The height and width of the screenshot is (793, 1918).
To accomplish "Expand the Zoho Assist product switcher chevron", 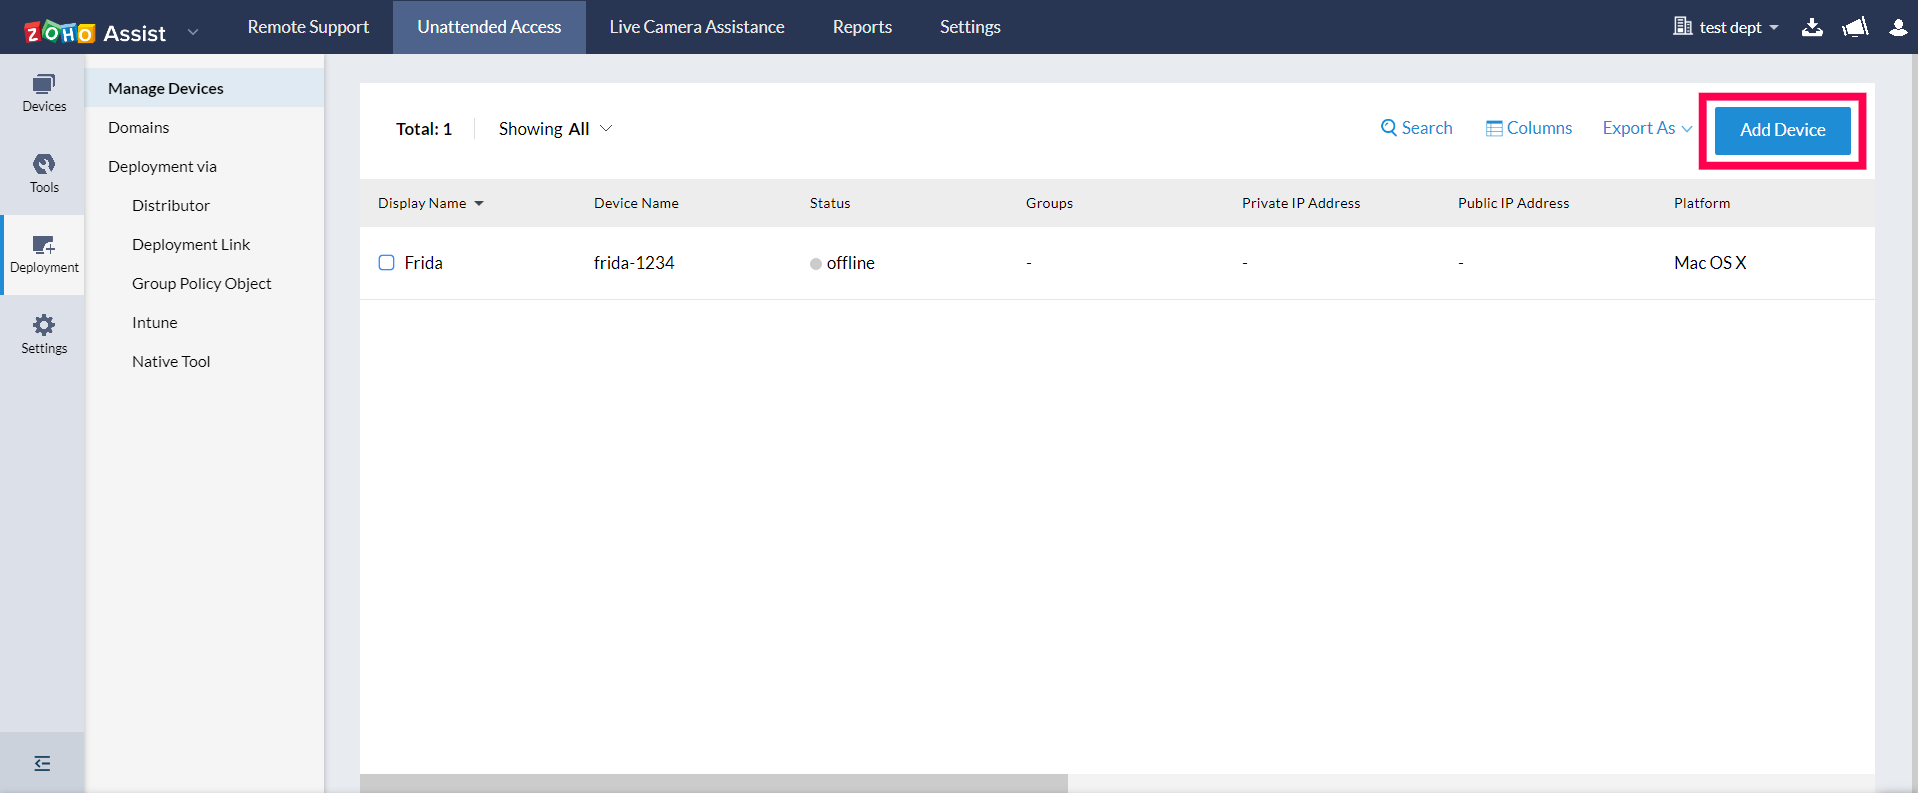I will [x=193, y=33].
